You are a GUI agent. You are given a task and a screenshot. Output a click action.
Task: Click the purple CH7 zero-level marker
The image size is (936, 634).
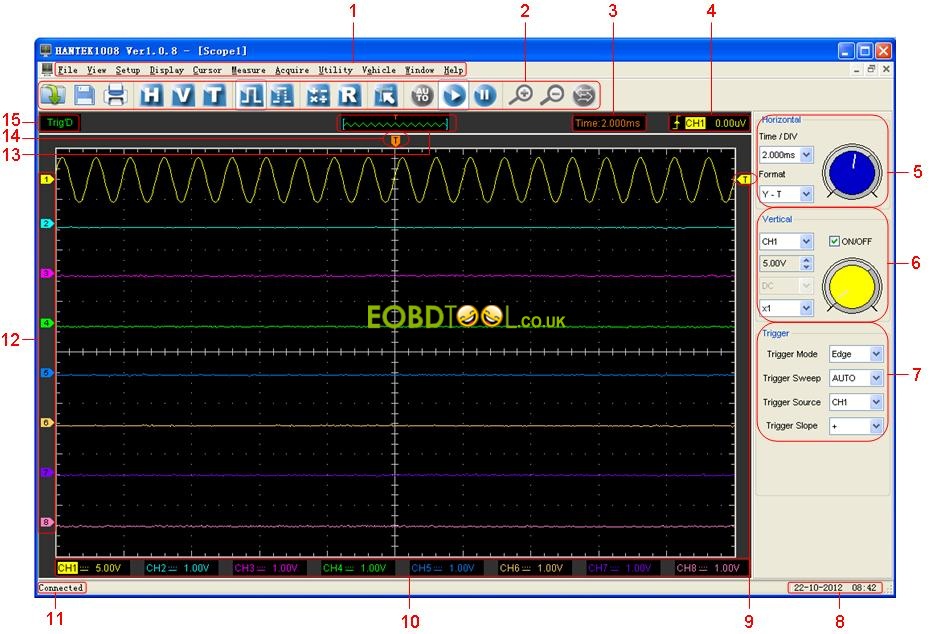coord(47,472)
